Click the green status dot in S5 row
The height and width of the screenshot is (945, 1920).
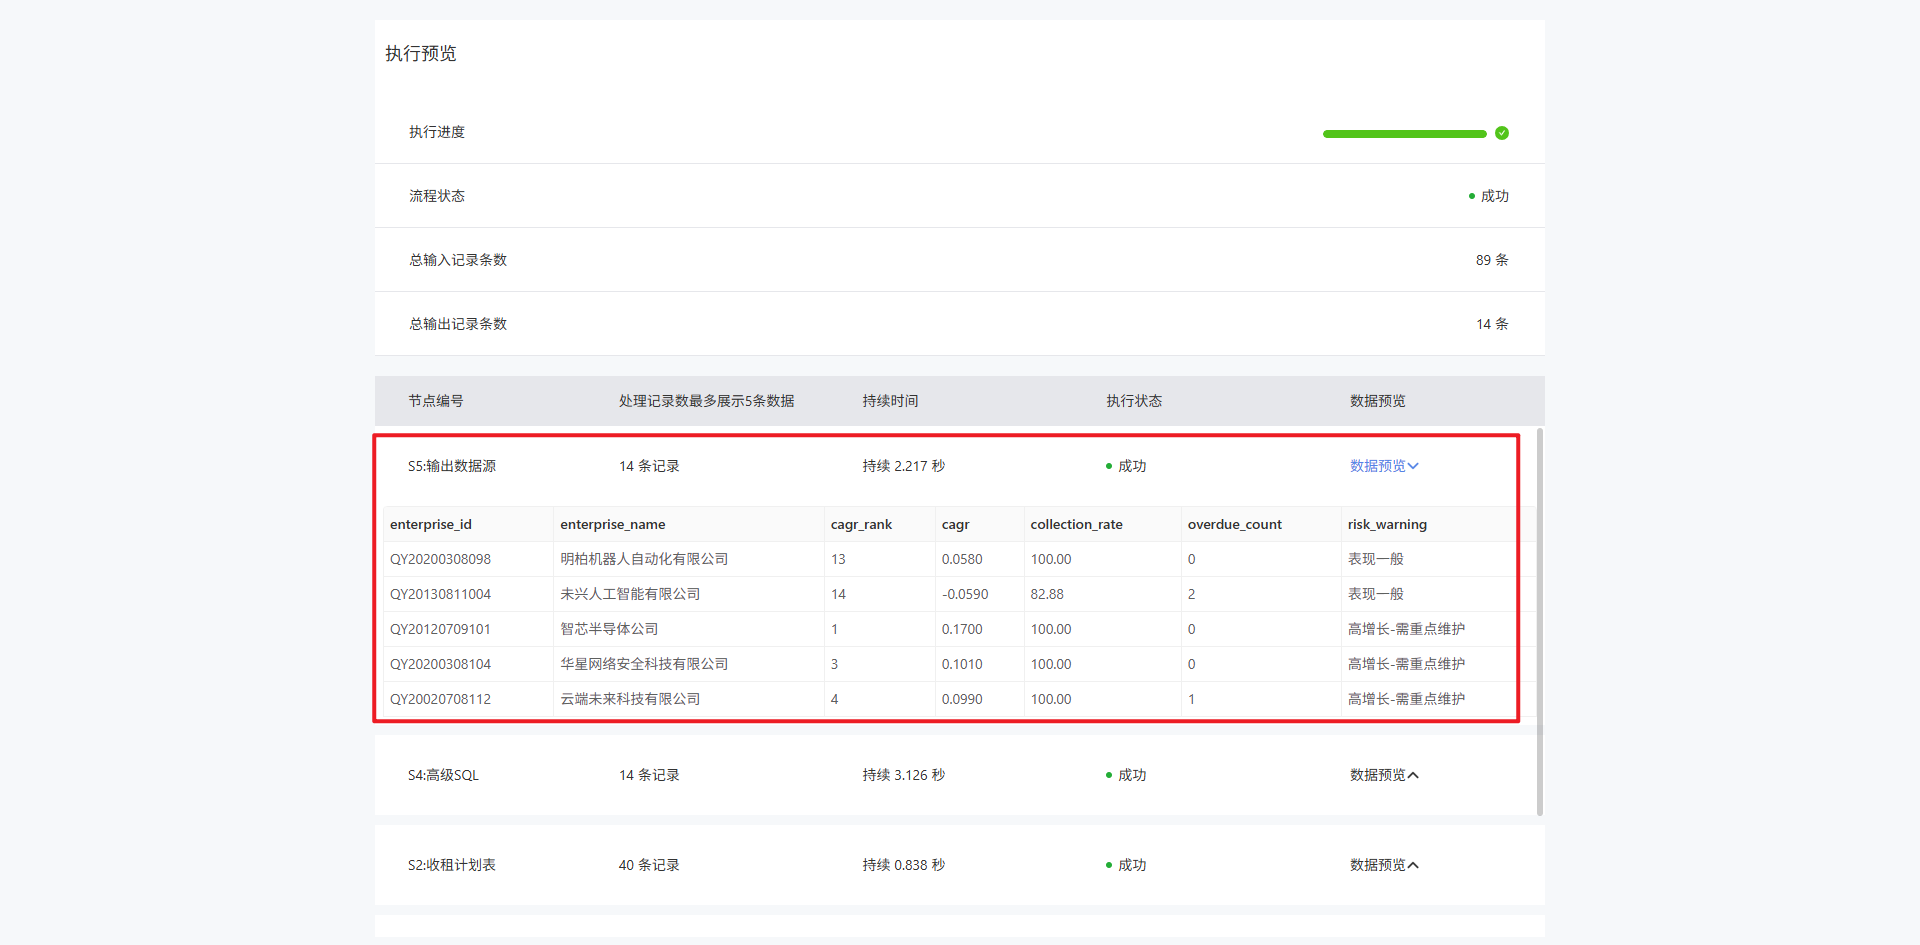(1109, 466)
